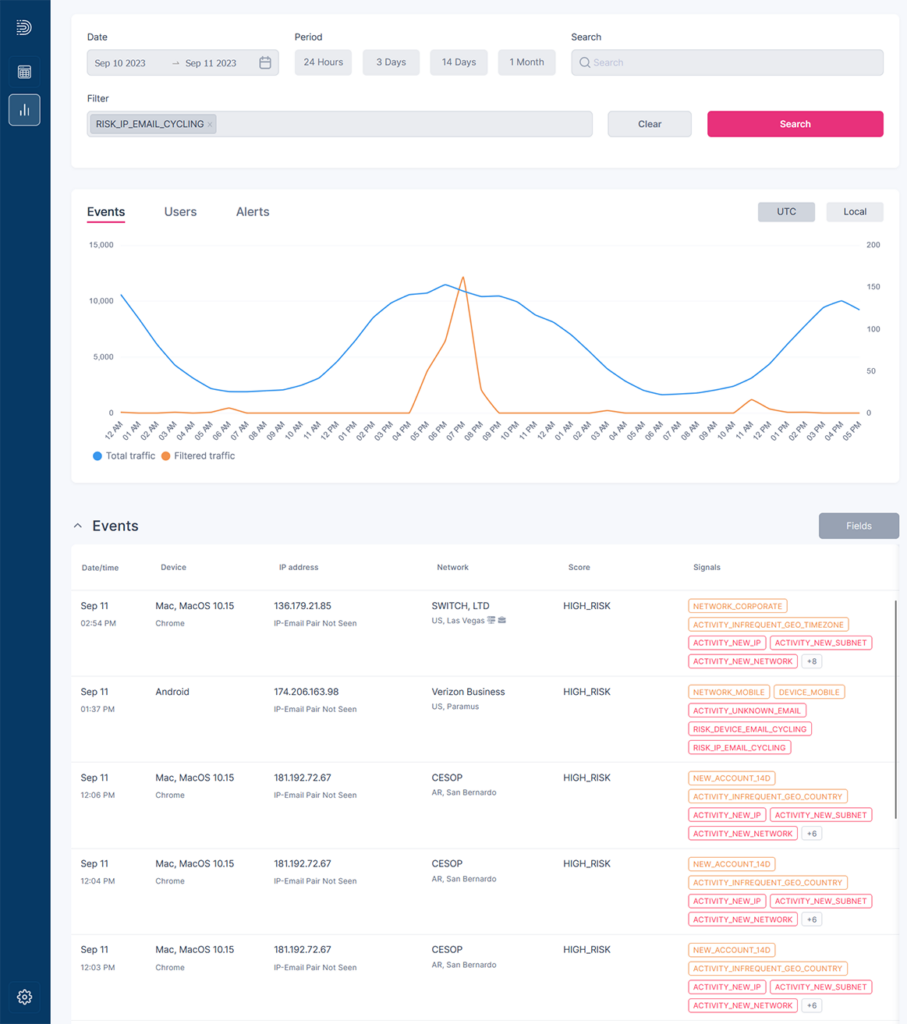
Task: Click the app logo in sidebar
Action: tap(24, 28)
